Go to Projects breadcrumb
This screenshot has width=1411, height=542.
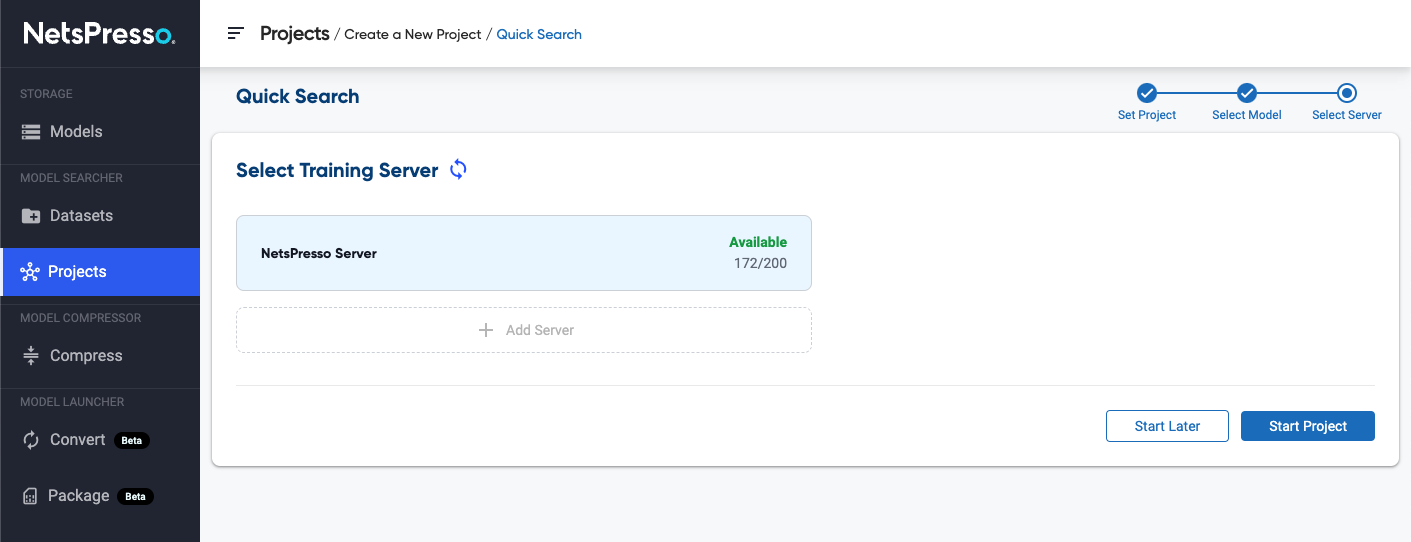(x=295, y=33)
